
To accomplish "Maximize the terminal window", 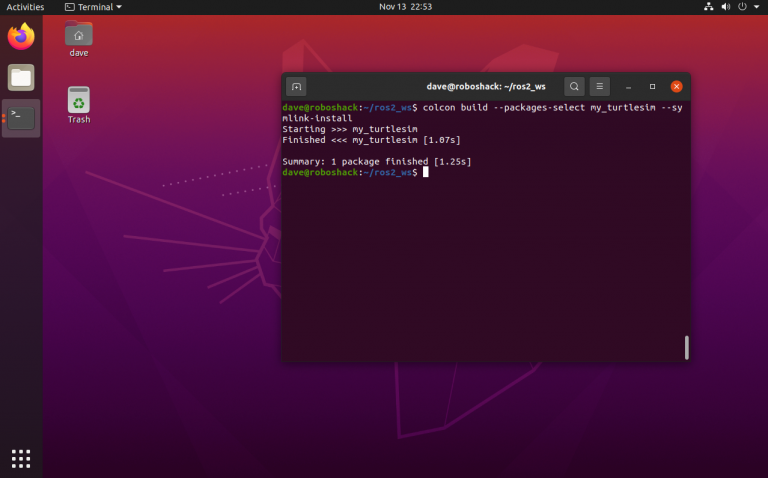I will [x=652, y=87].
